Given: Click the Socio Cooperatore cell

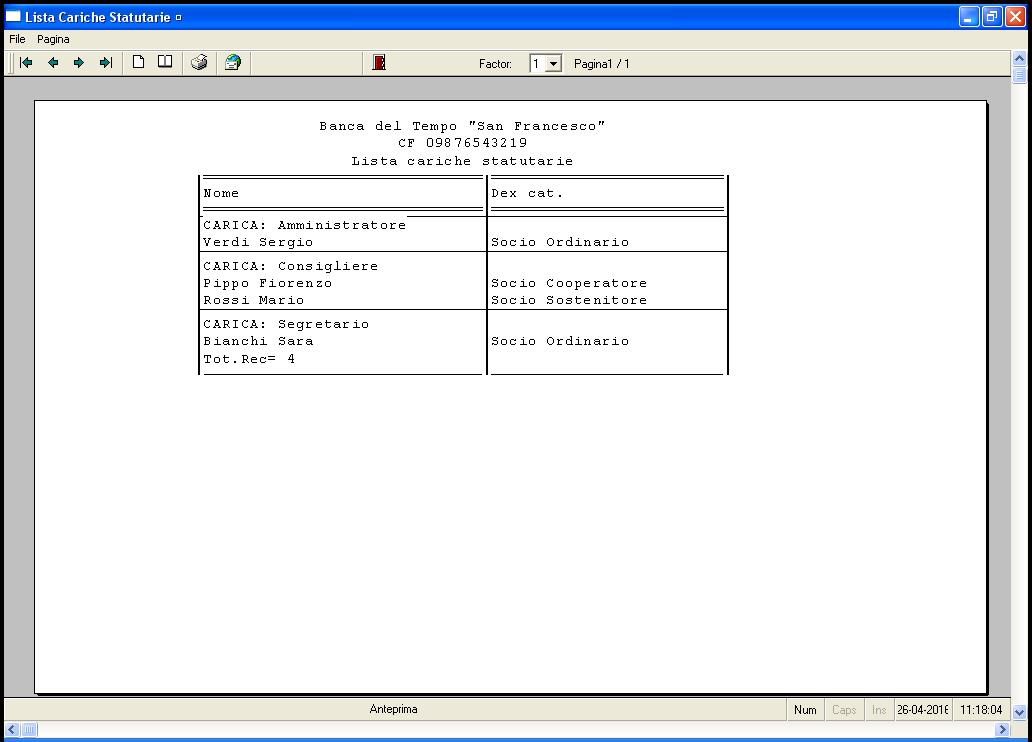Looking at the screenshot, I should (x=569, y=283).
